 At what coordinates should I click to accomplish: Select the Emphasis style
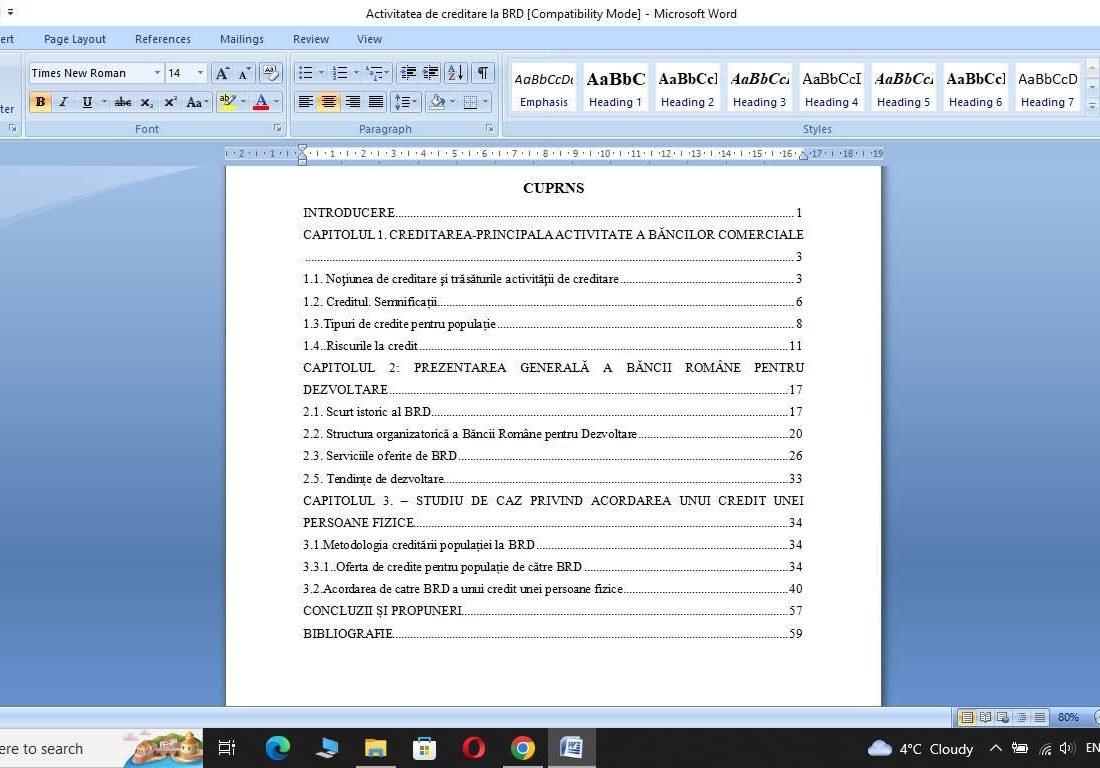[x=543, y=85]
